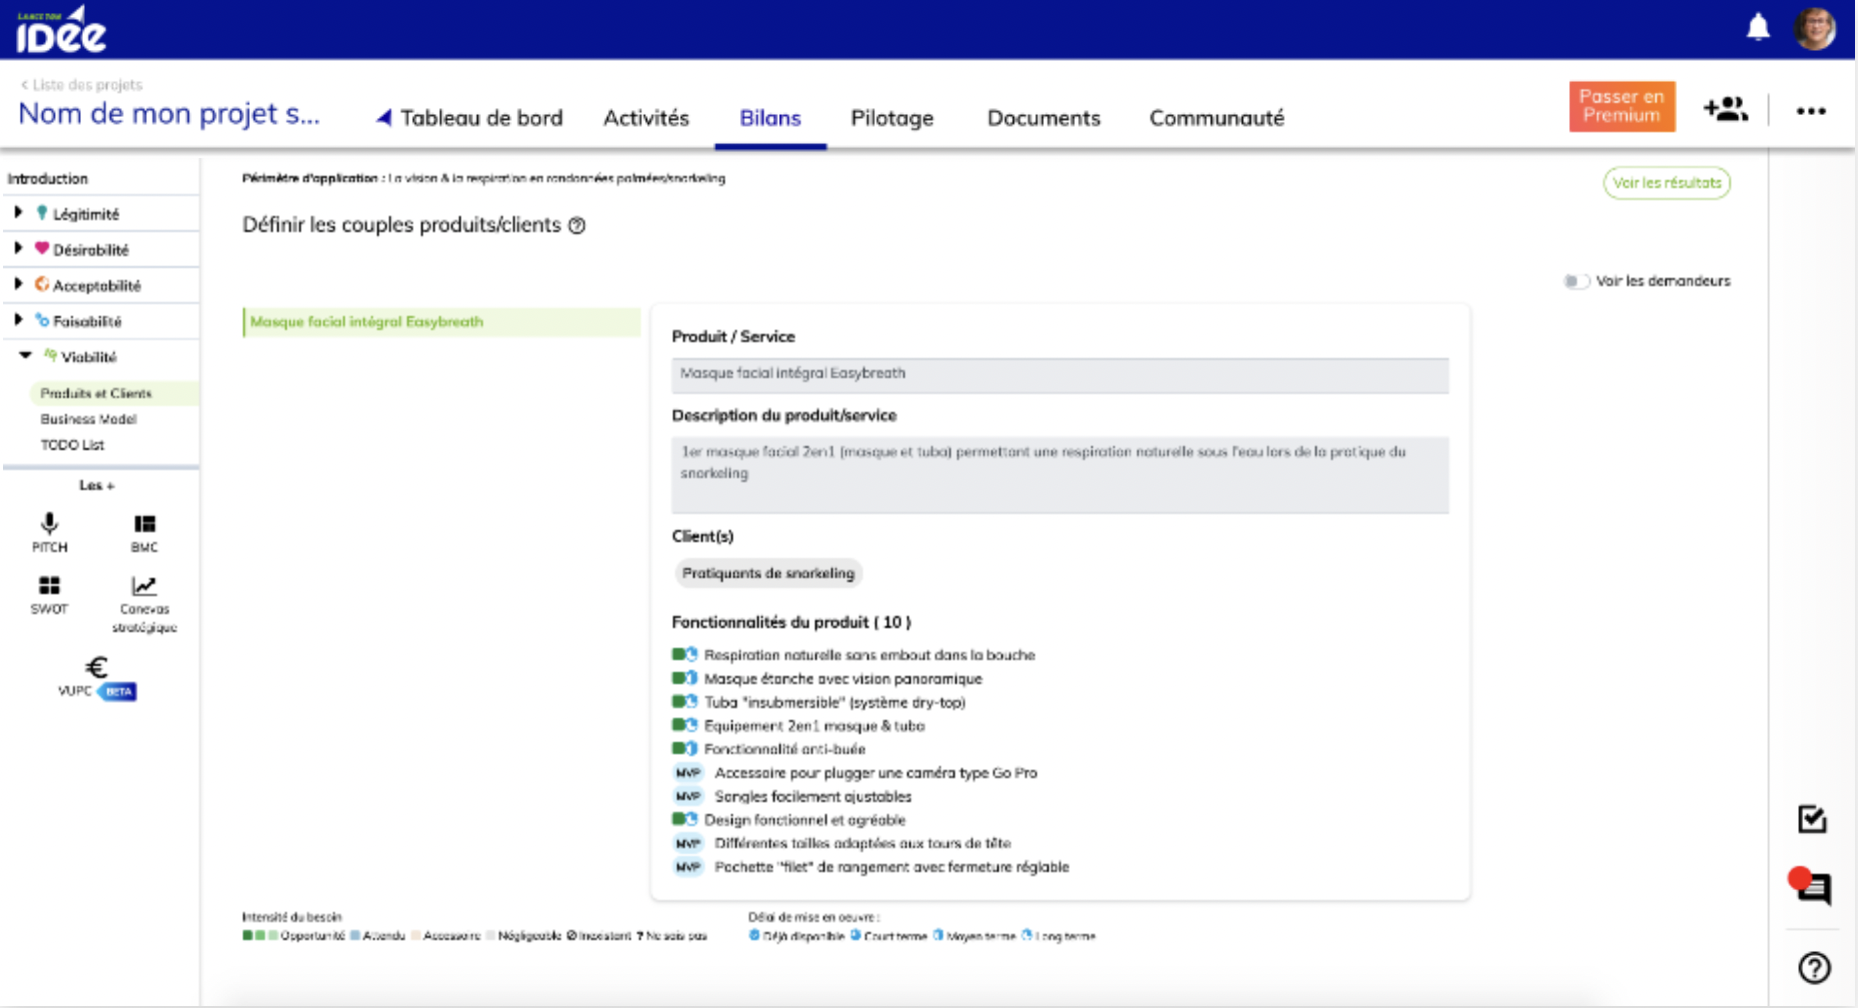
Task: Click 'Moyen terme' legend entry
Action: (974, 936)
